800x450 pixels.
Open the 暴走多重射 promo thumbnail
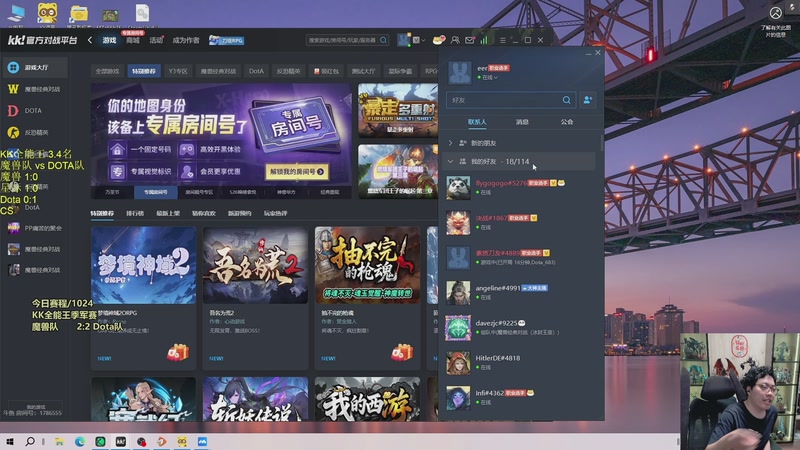398,110
